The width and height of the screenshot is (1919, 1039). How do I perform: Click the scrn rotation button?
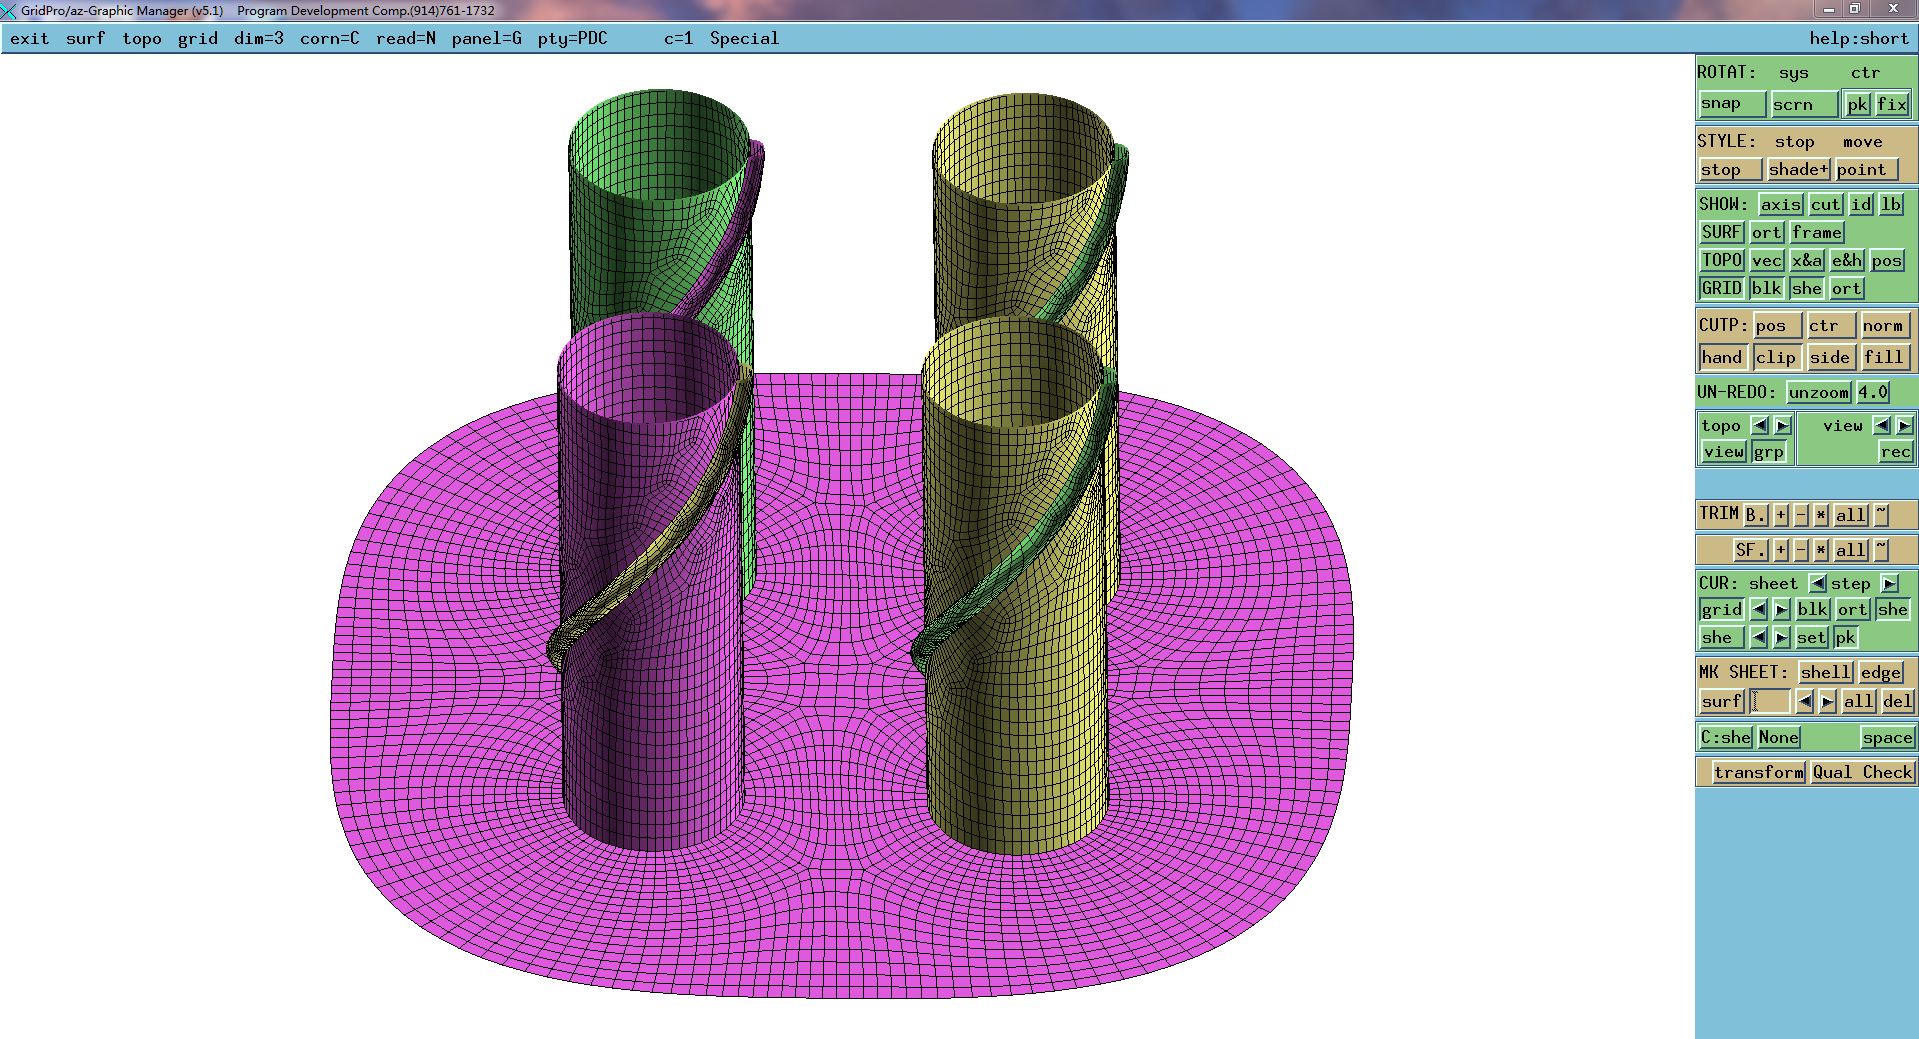pos(1804,104)
